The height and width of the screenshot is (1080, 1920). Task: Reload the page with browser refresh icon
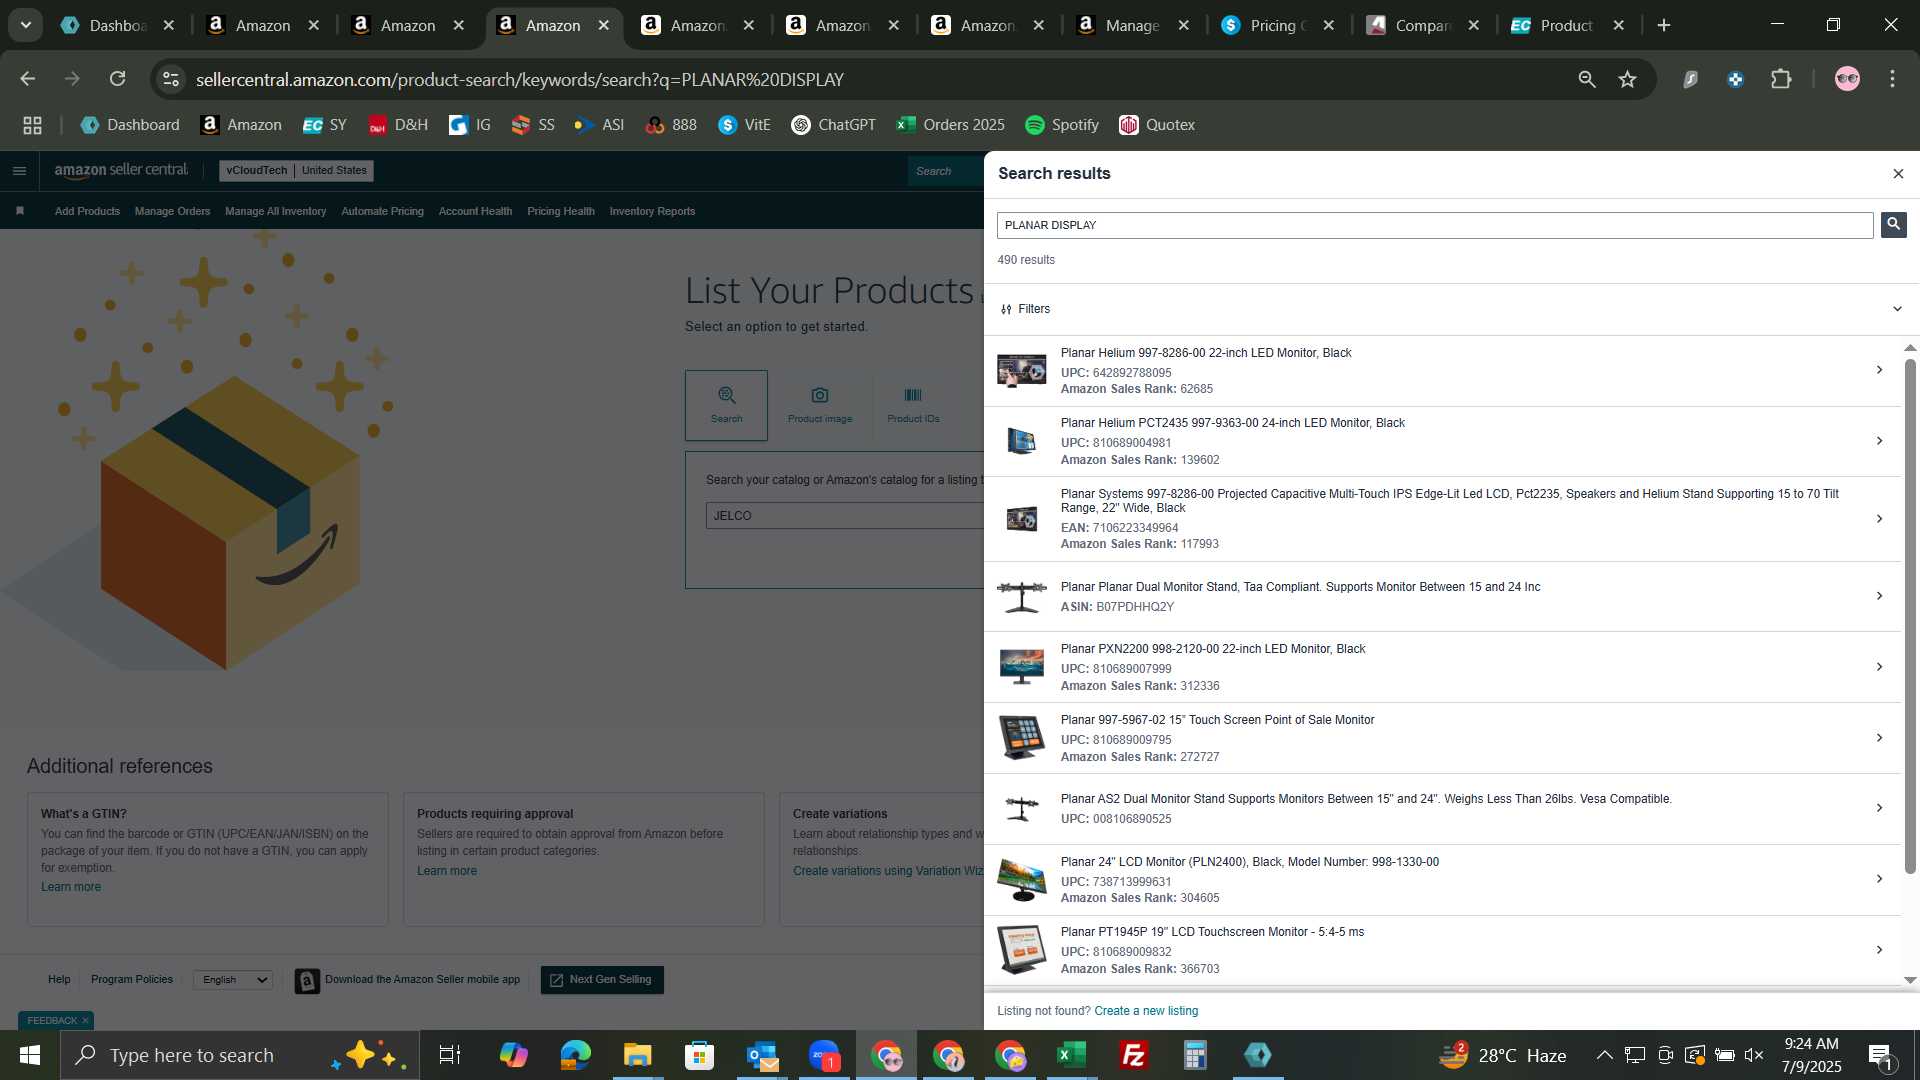(x=118, y=79)
